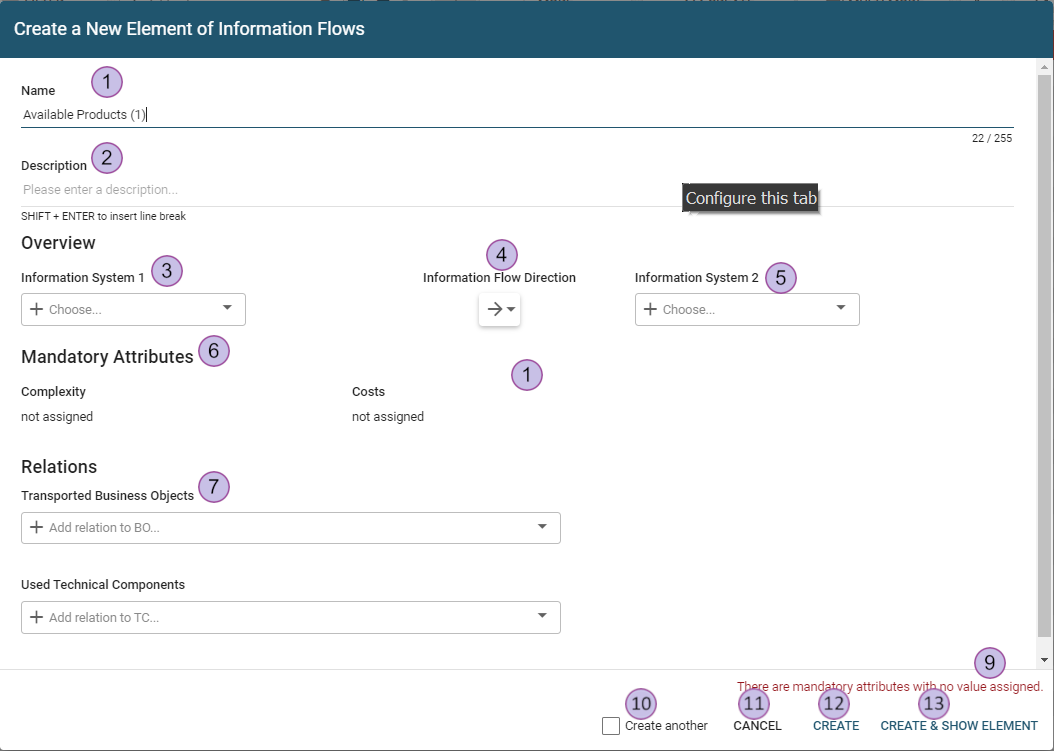Click the plus icon in Information System 1
Screen dimensions: 1055x751
37,310
